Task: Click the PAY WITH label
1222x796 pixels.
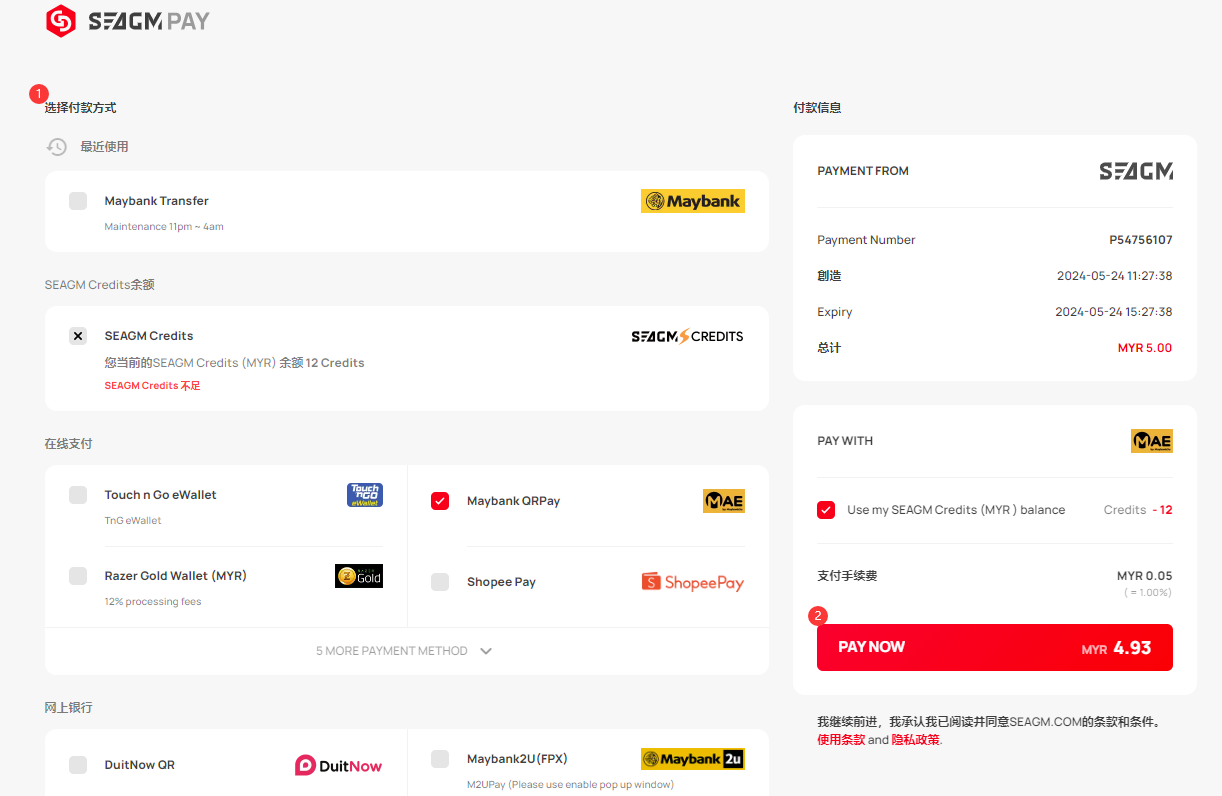Action: tap(845, 441)
